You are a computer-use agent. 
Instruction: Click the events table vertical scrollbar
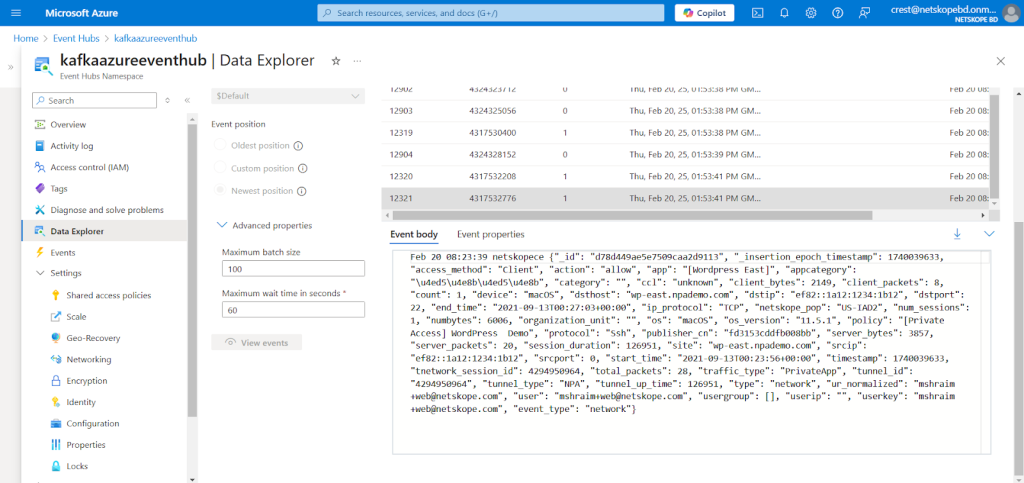995,146
